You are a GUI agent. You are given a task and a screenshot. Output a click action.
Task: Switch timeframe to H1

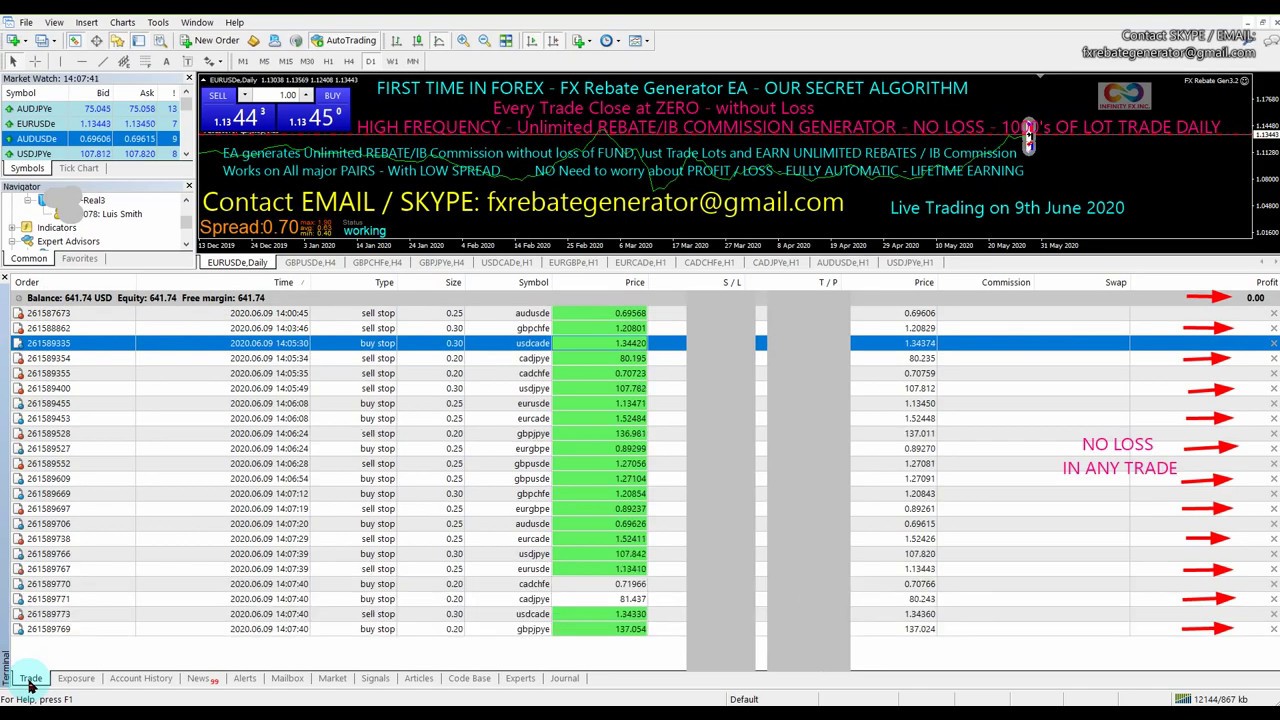coord(328,62)
